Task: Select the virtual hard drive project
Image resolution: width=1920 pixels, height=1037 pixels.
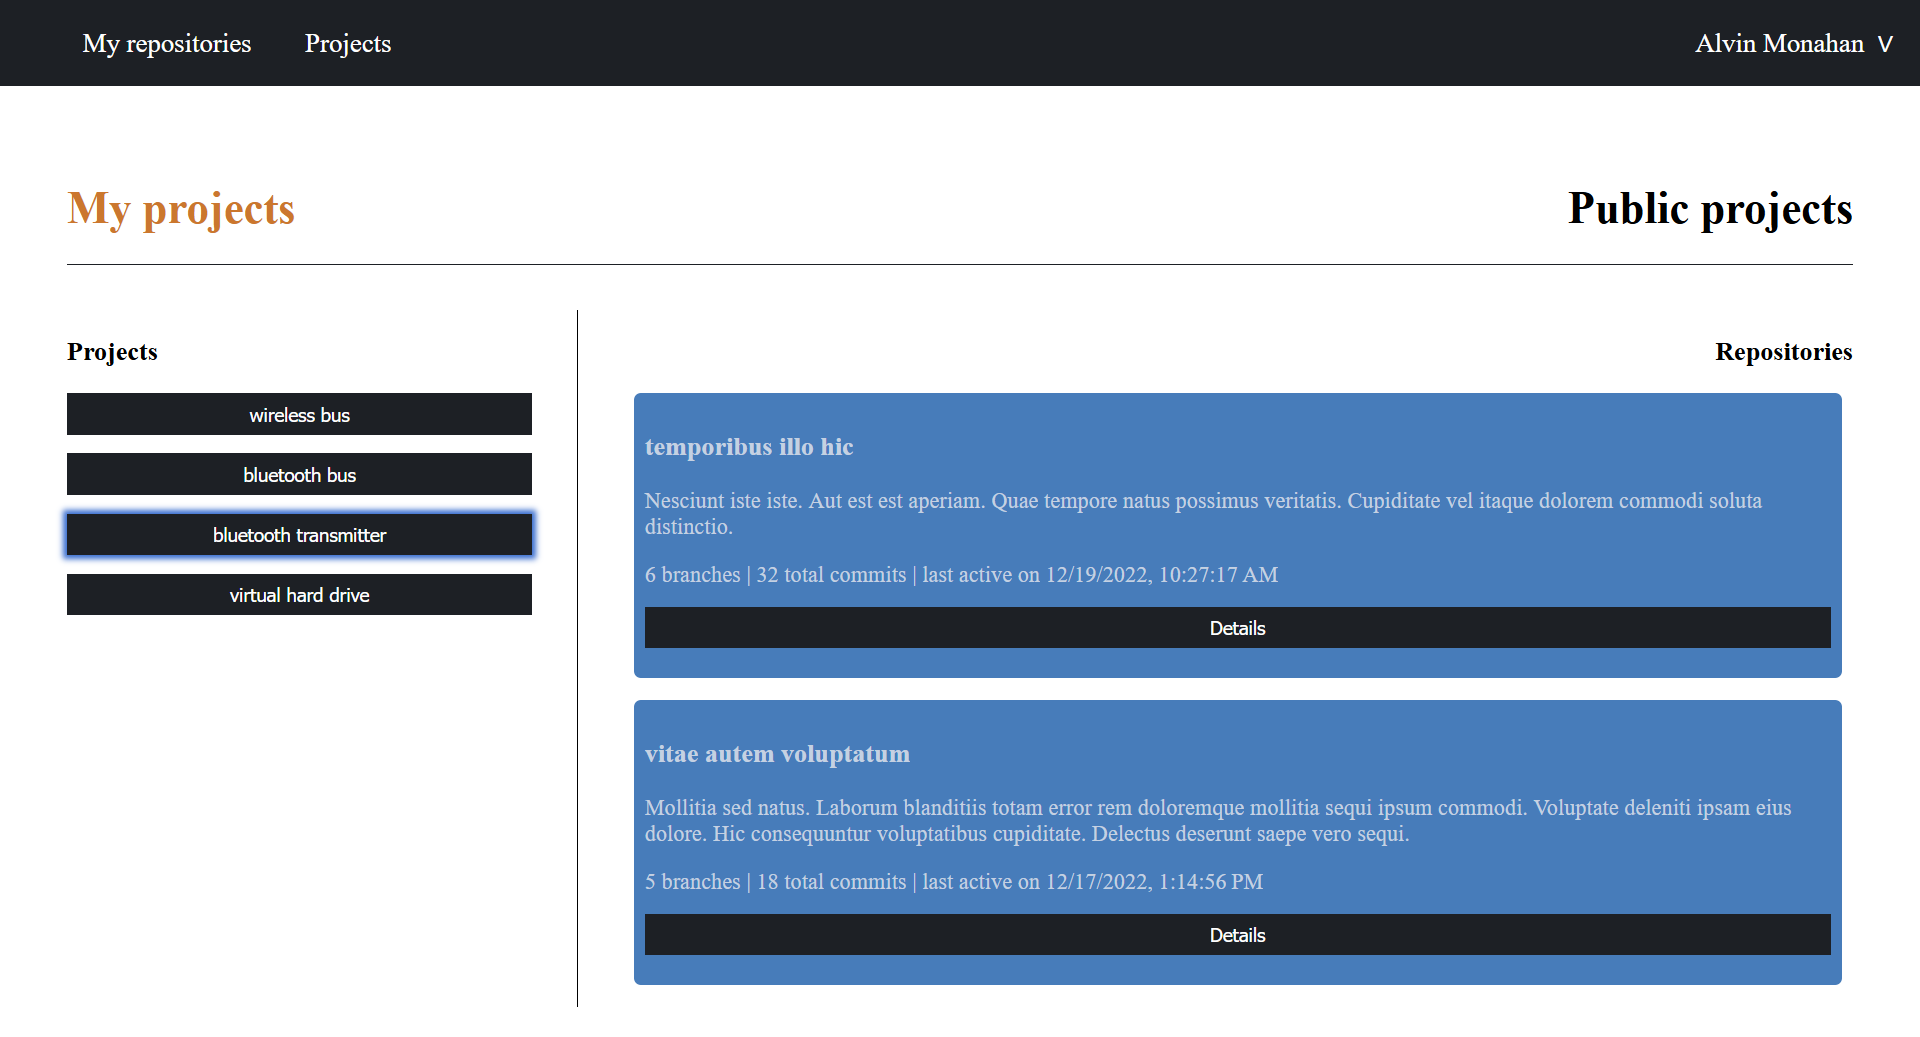Action: pos(299,594)
